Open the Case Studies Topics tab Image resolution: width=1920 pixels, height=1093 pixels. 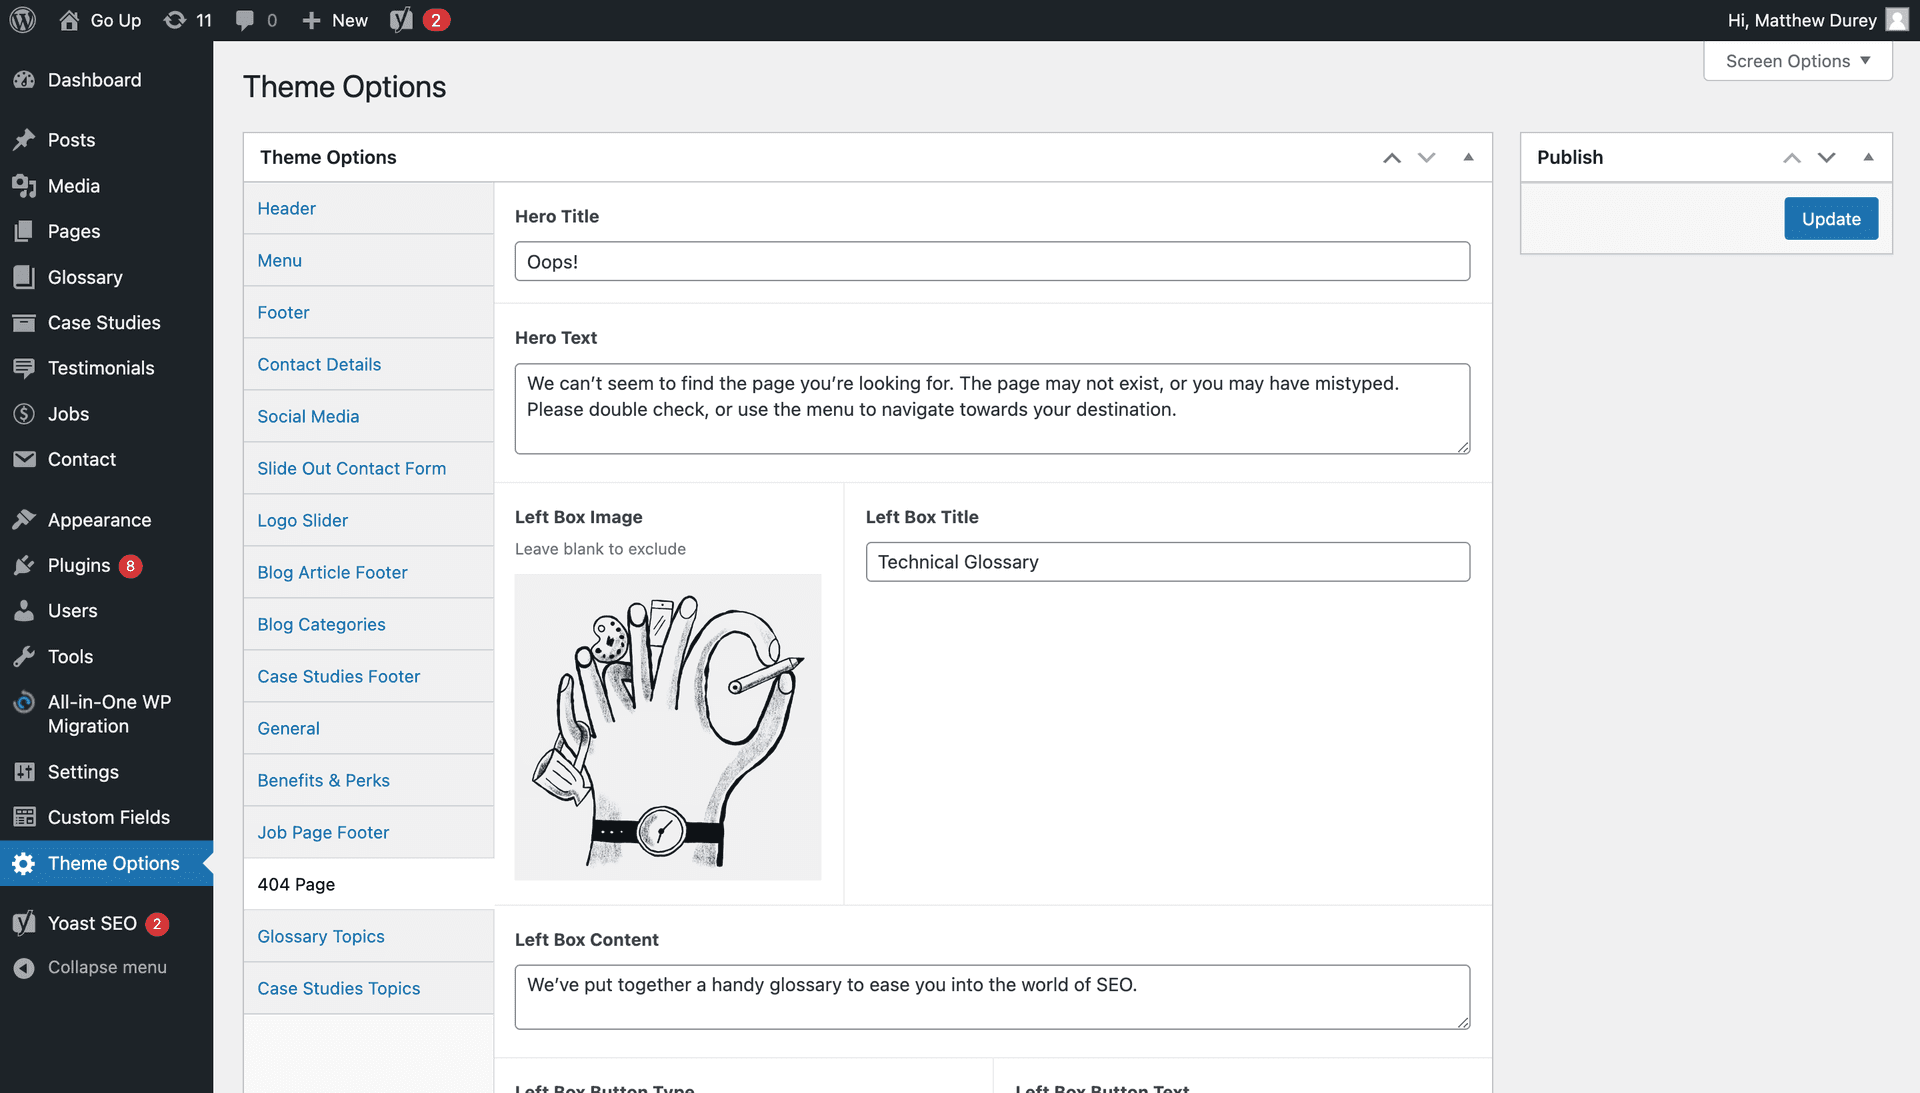pyautogui.click(x=369, y=988)
